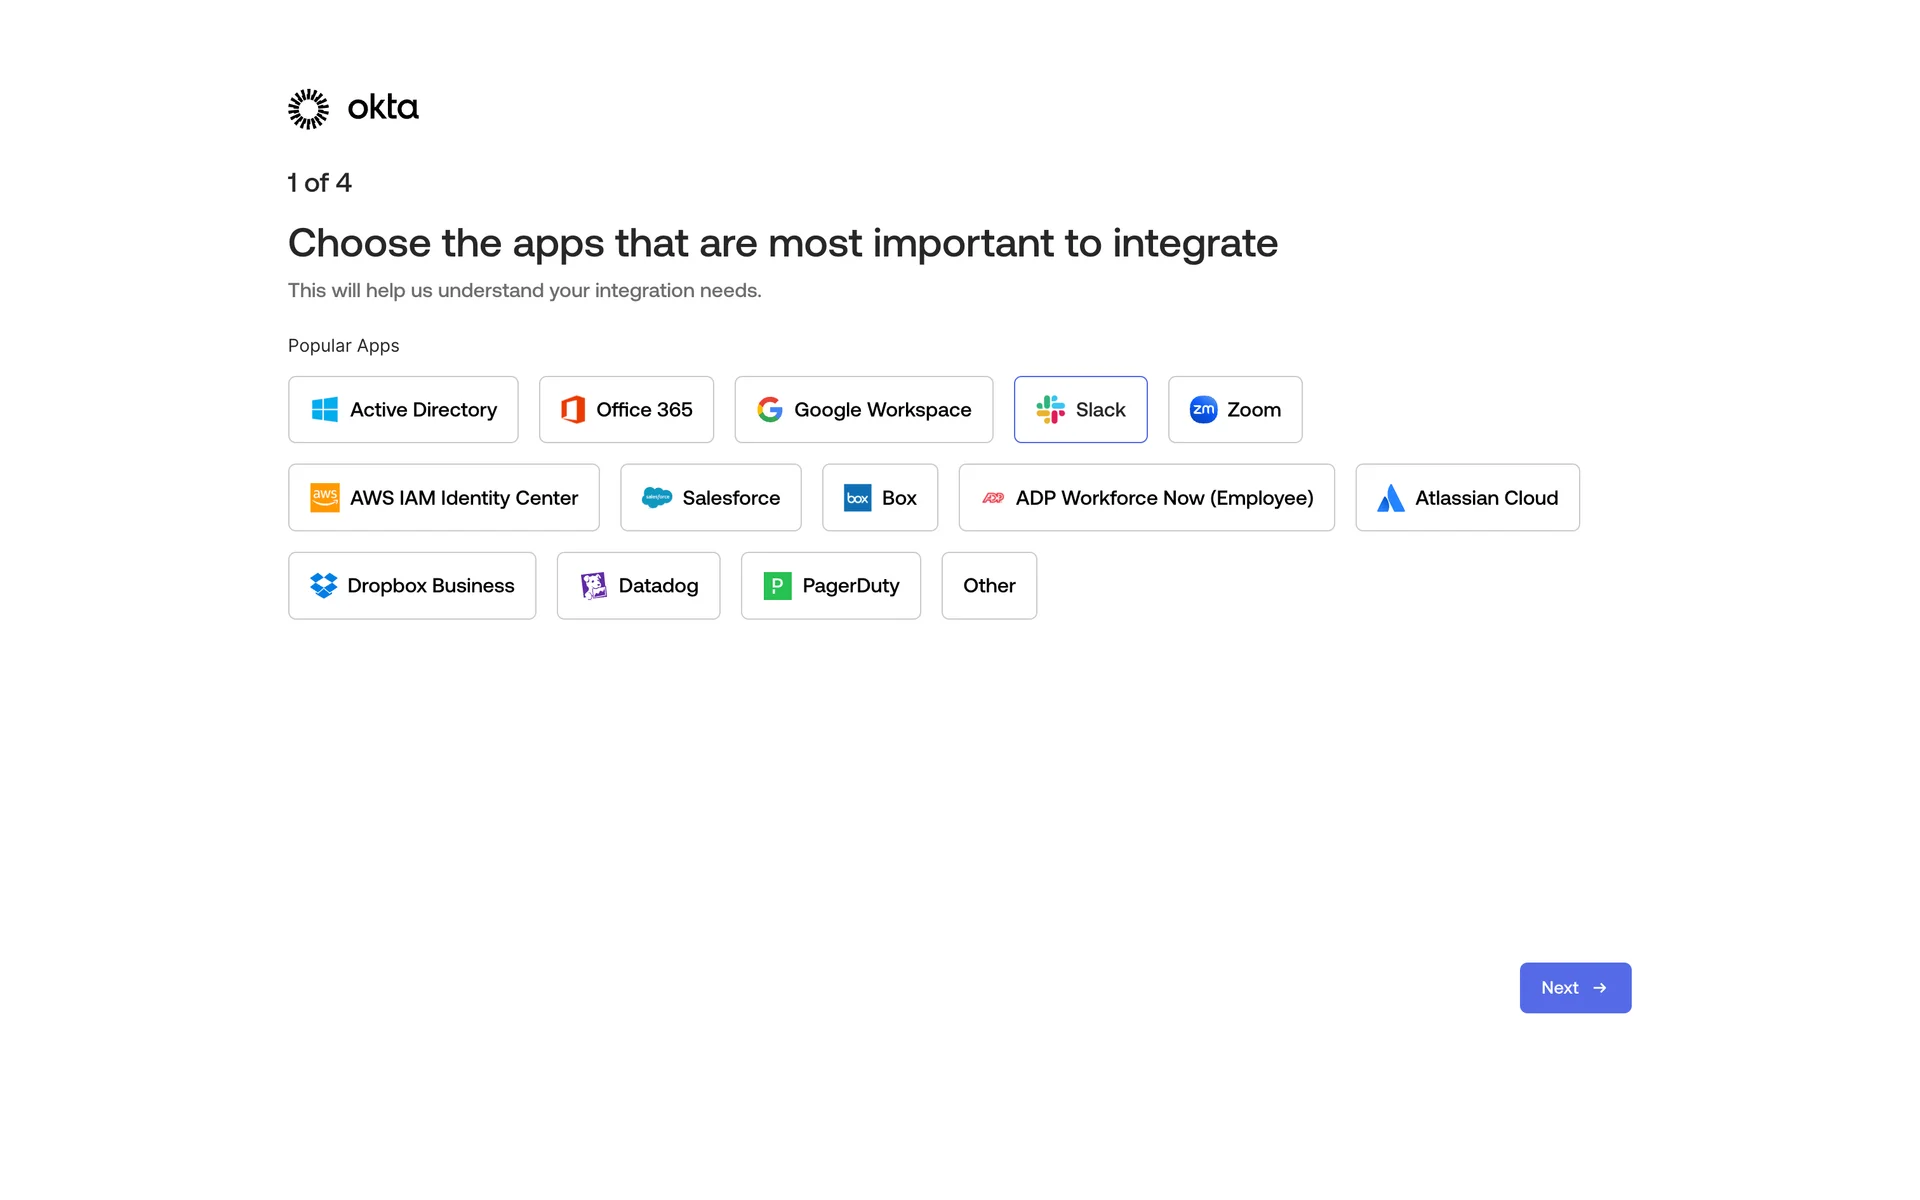
Task: Click the Slack logo icon
Action: pos(1050,410)
